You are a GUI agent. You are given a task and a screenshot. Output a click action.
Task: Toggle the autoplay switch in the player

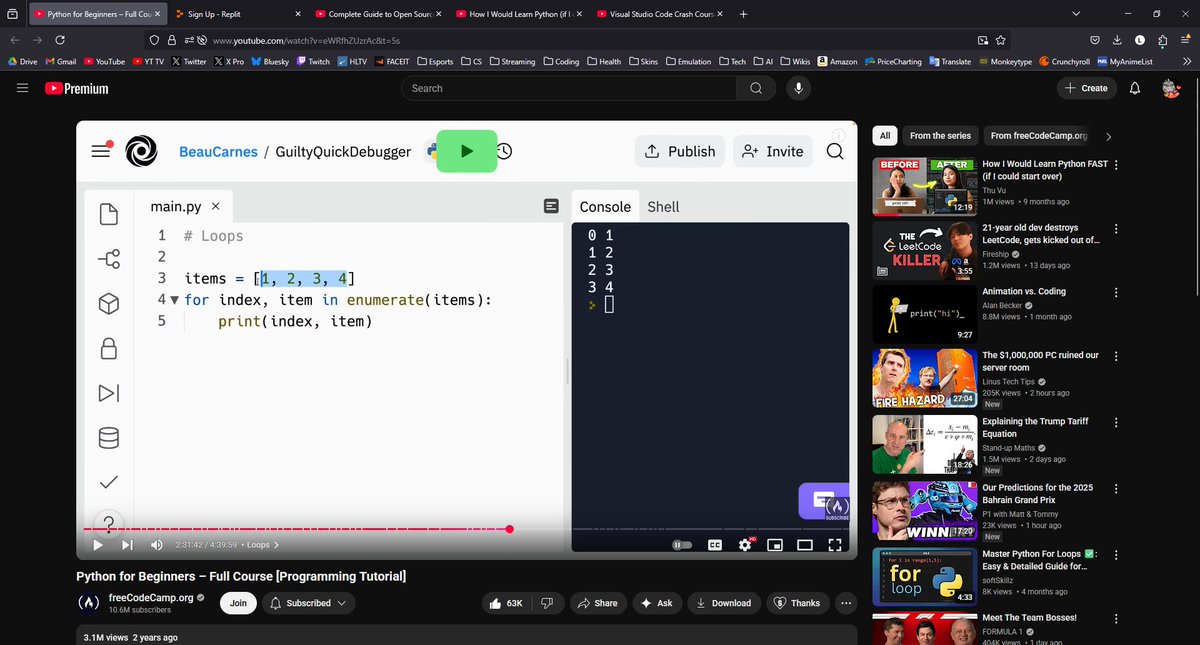tap(682, 545)
